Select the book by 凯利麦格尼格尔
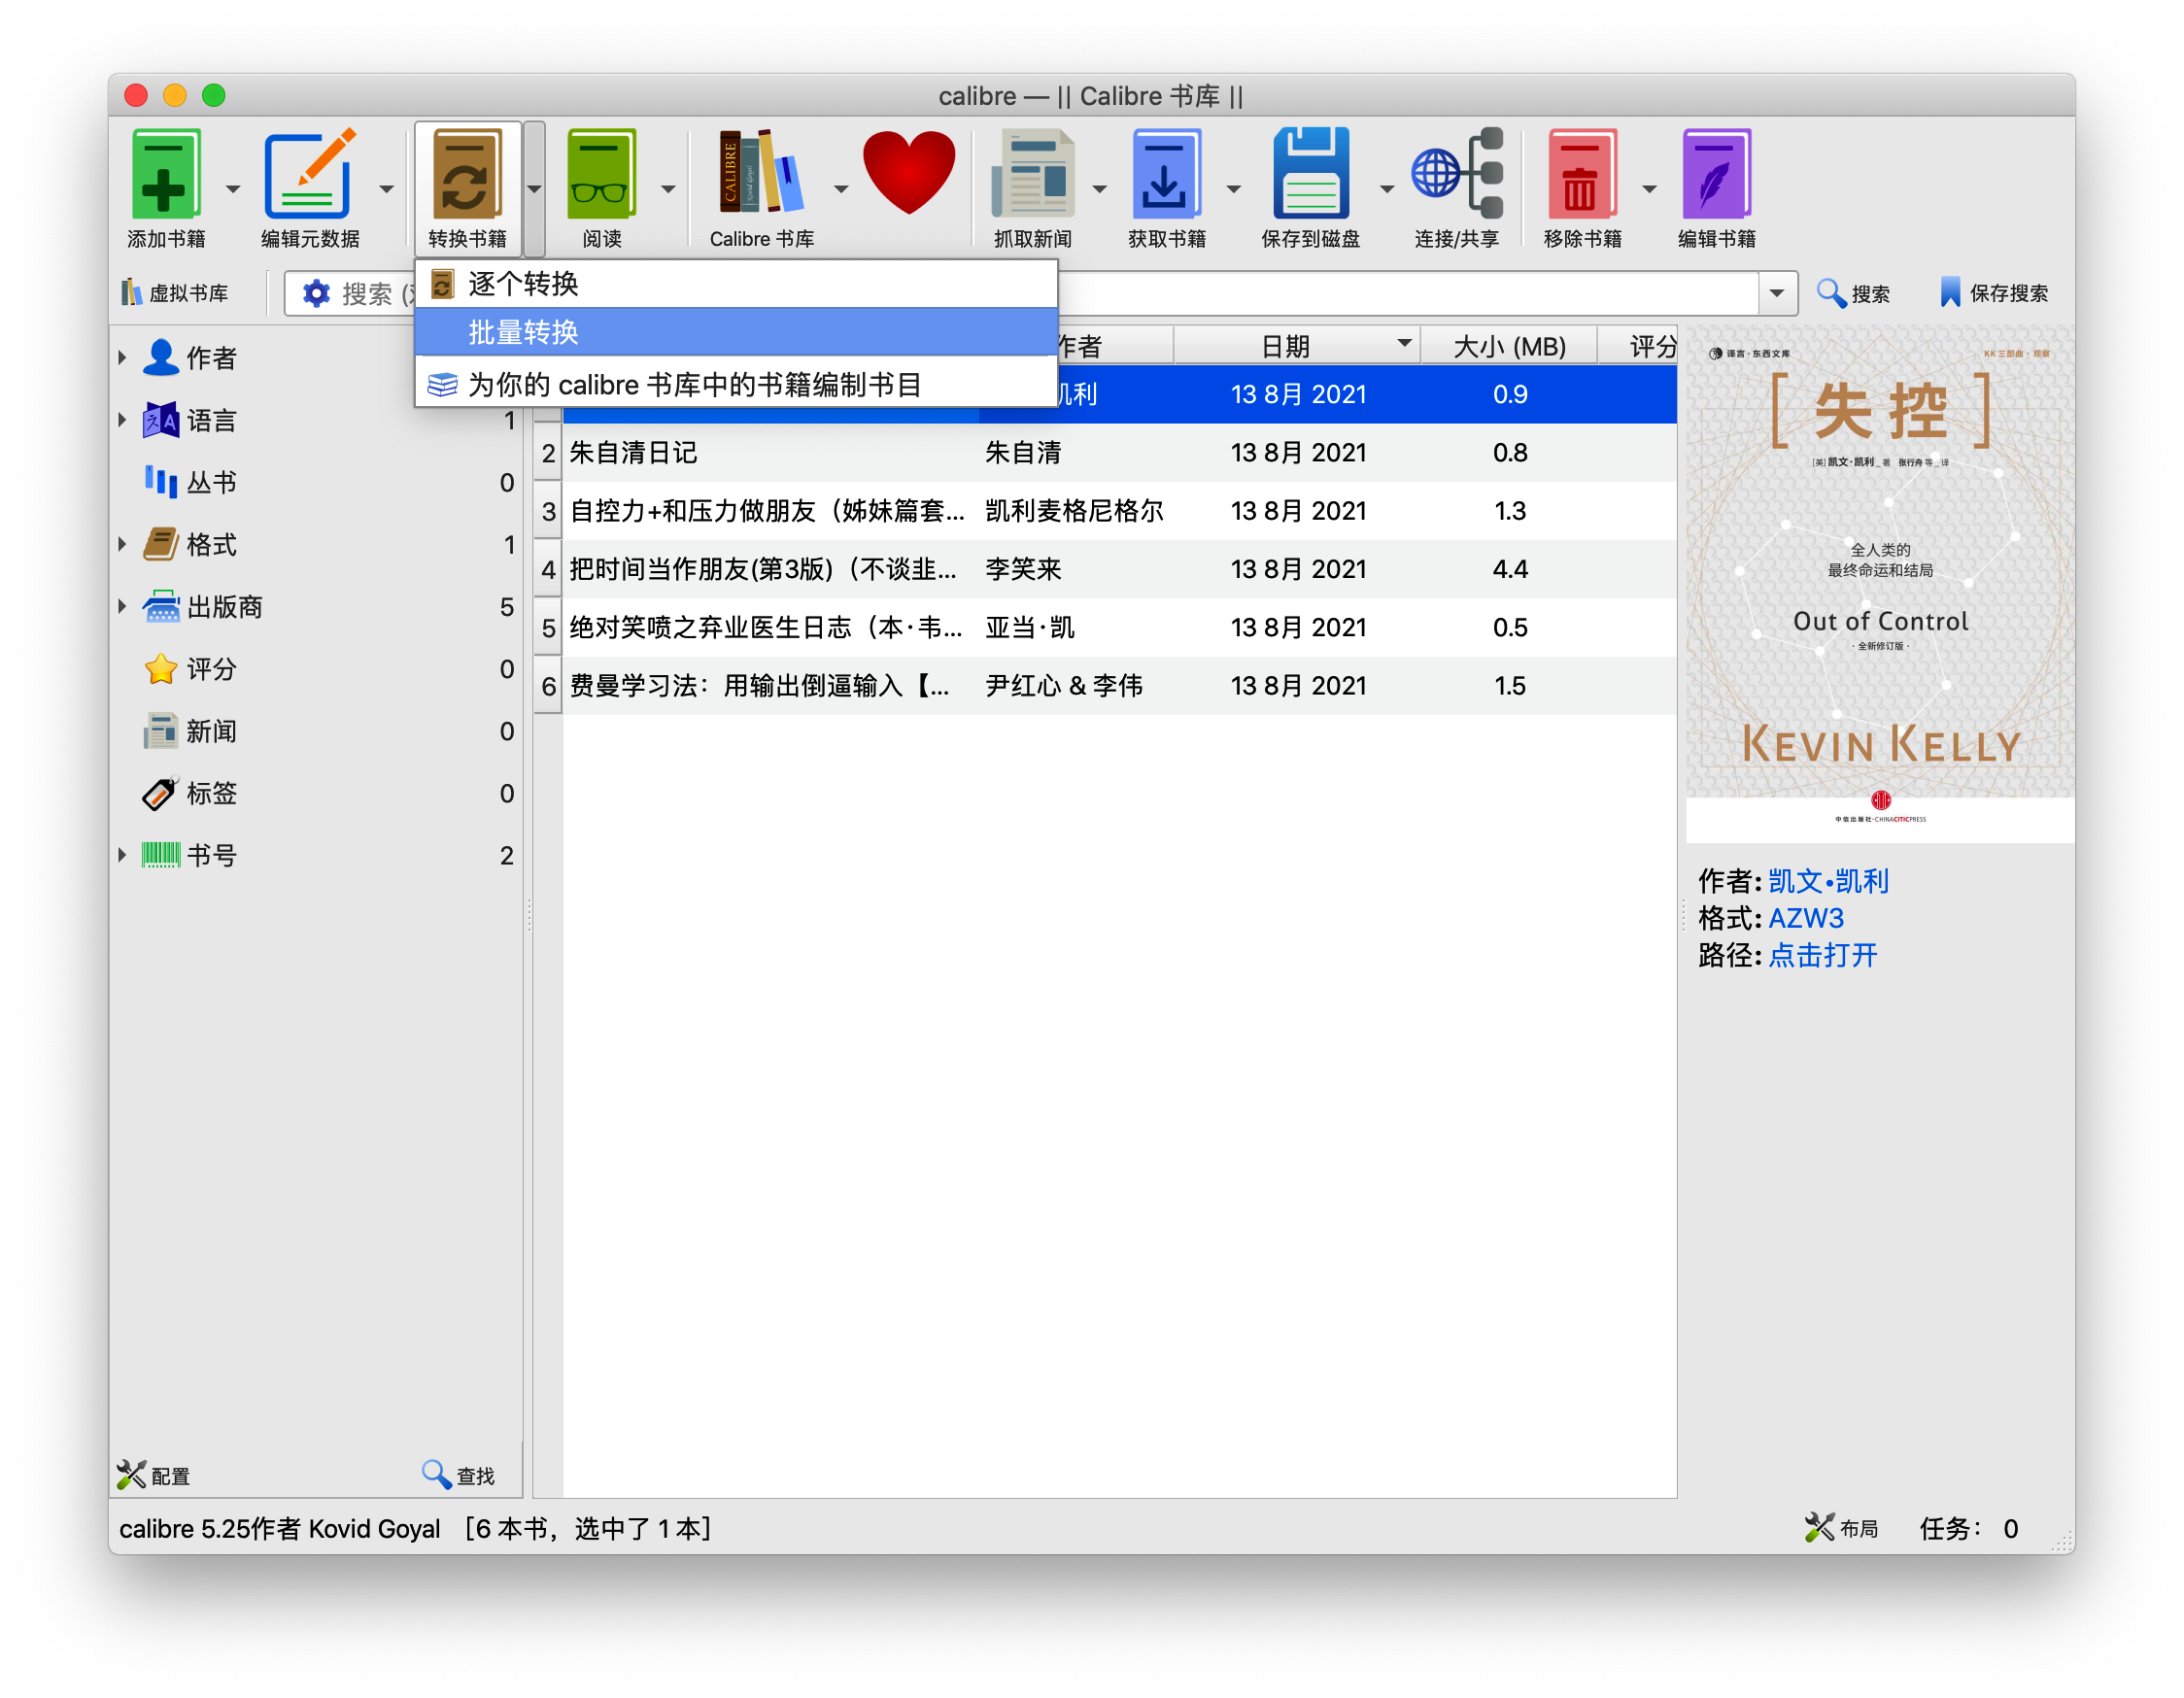 click(x=1106, y=511)
